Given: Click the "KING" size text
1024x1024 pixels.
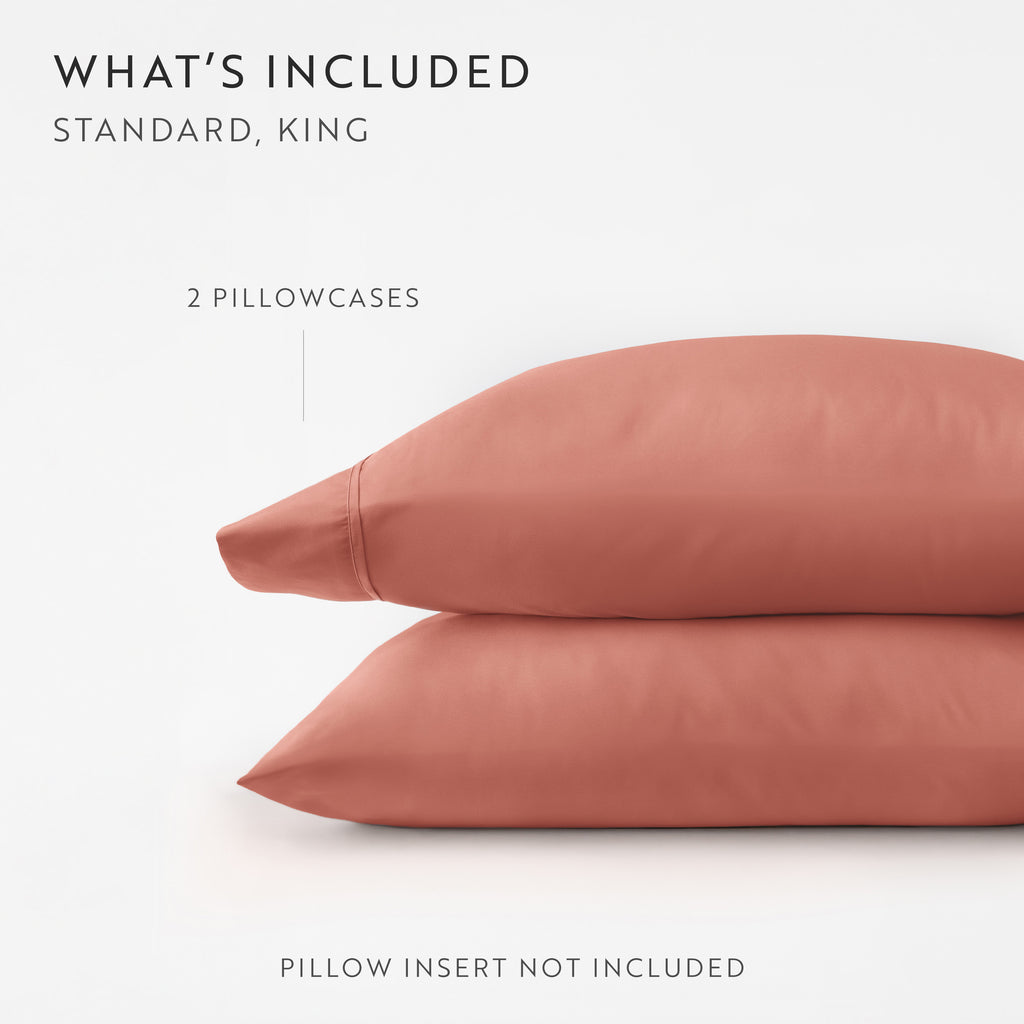Looking at the screenshot, I should [x=324, y=129].
